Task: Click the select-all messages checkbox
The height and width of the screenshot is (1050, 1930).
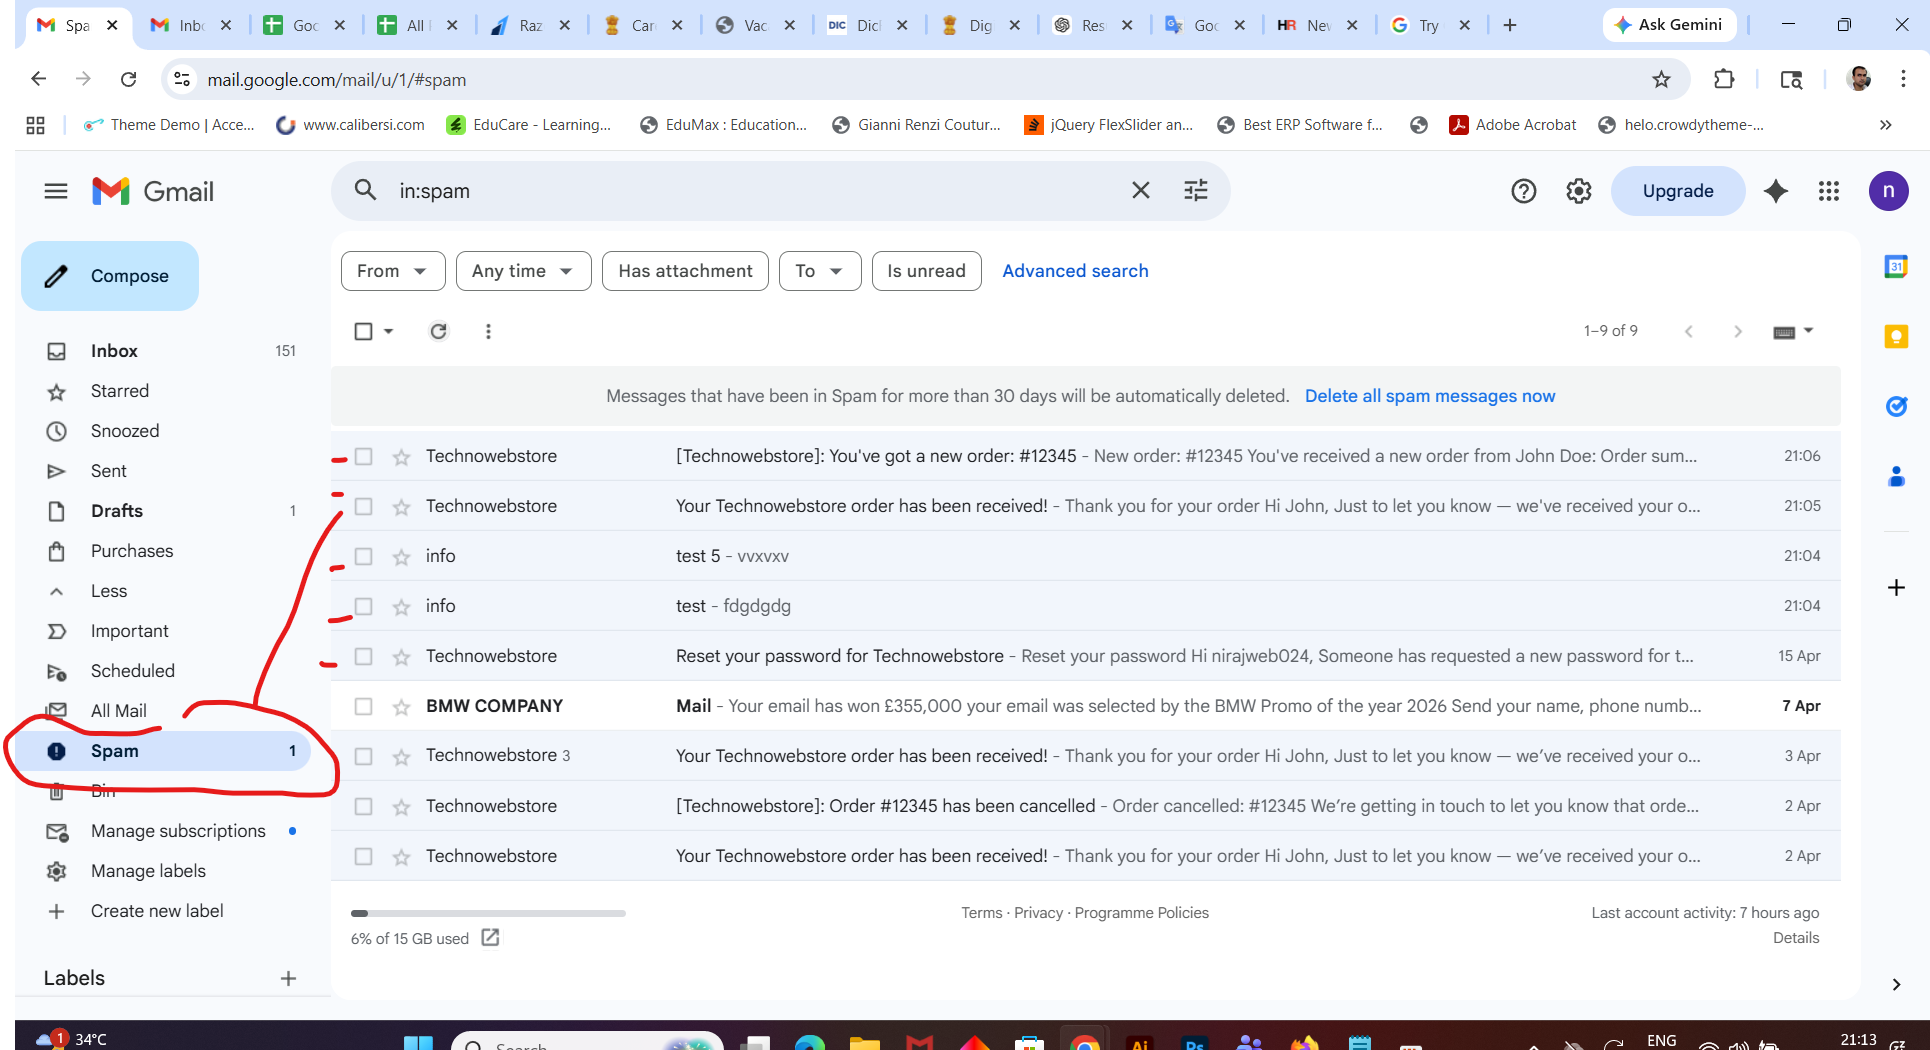Action: click(x=364, y=331)
